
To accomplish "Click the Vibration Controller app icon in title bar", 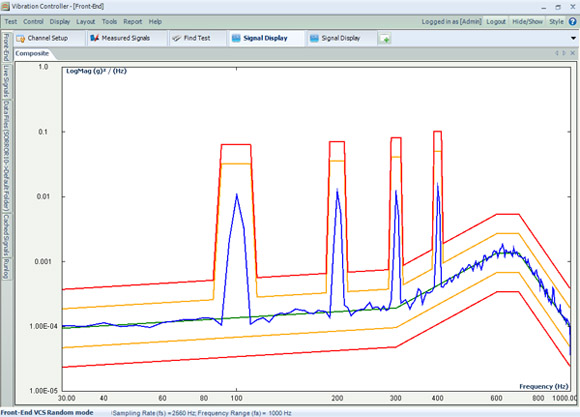I will (5, 6).
